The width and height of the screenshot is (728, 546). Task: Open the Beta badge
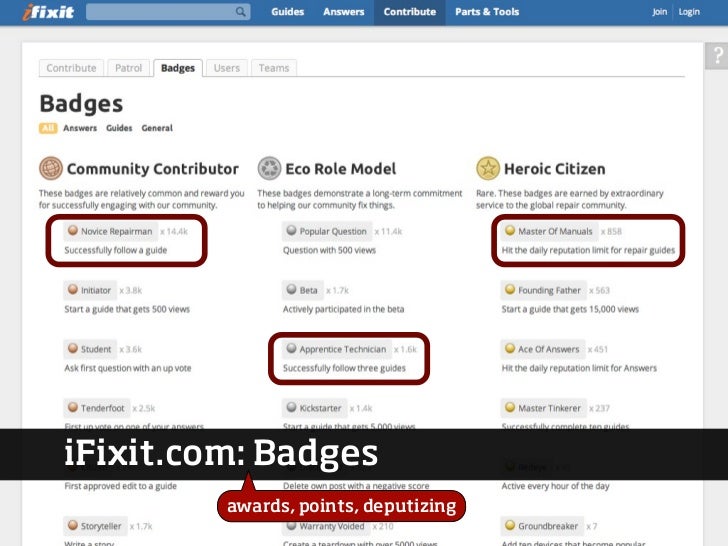303,290
